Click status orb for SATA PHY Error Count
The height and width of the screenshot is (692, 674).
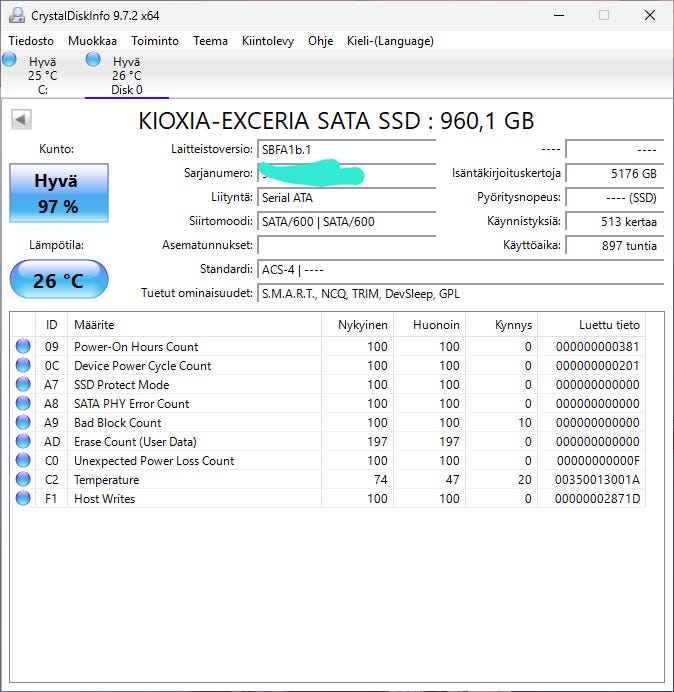click(23, 403)
